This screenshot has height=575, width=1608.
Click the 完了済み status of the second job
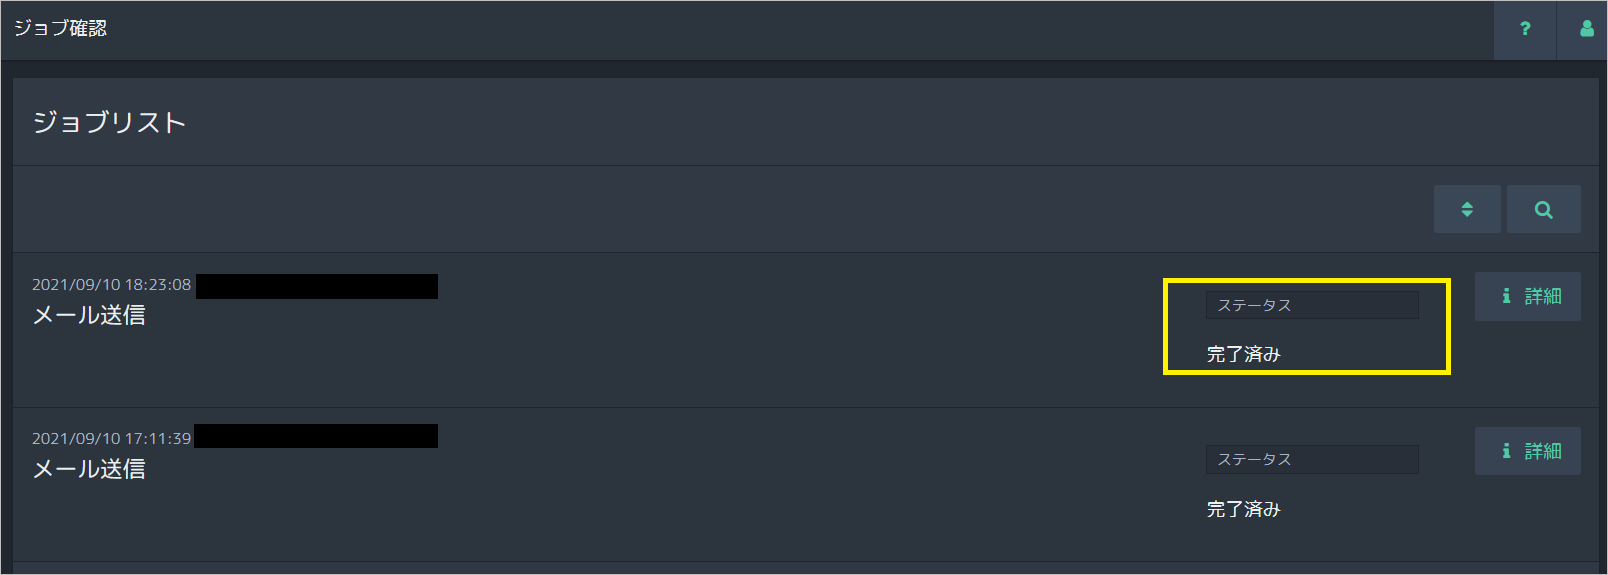click(x=1243, y=509)
